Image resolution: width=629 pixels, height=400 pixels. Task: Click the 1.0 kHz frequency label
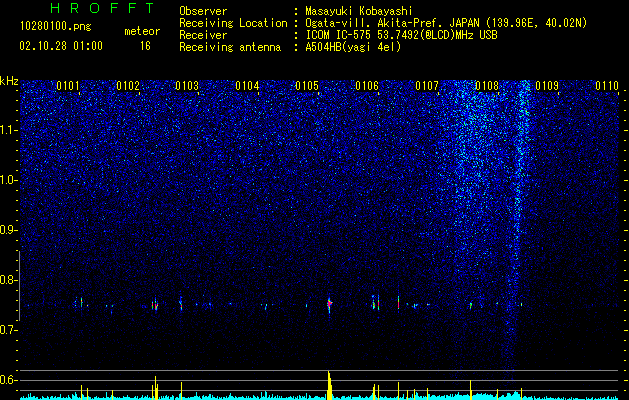(8, 180)
